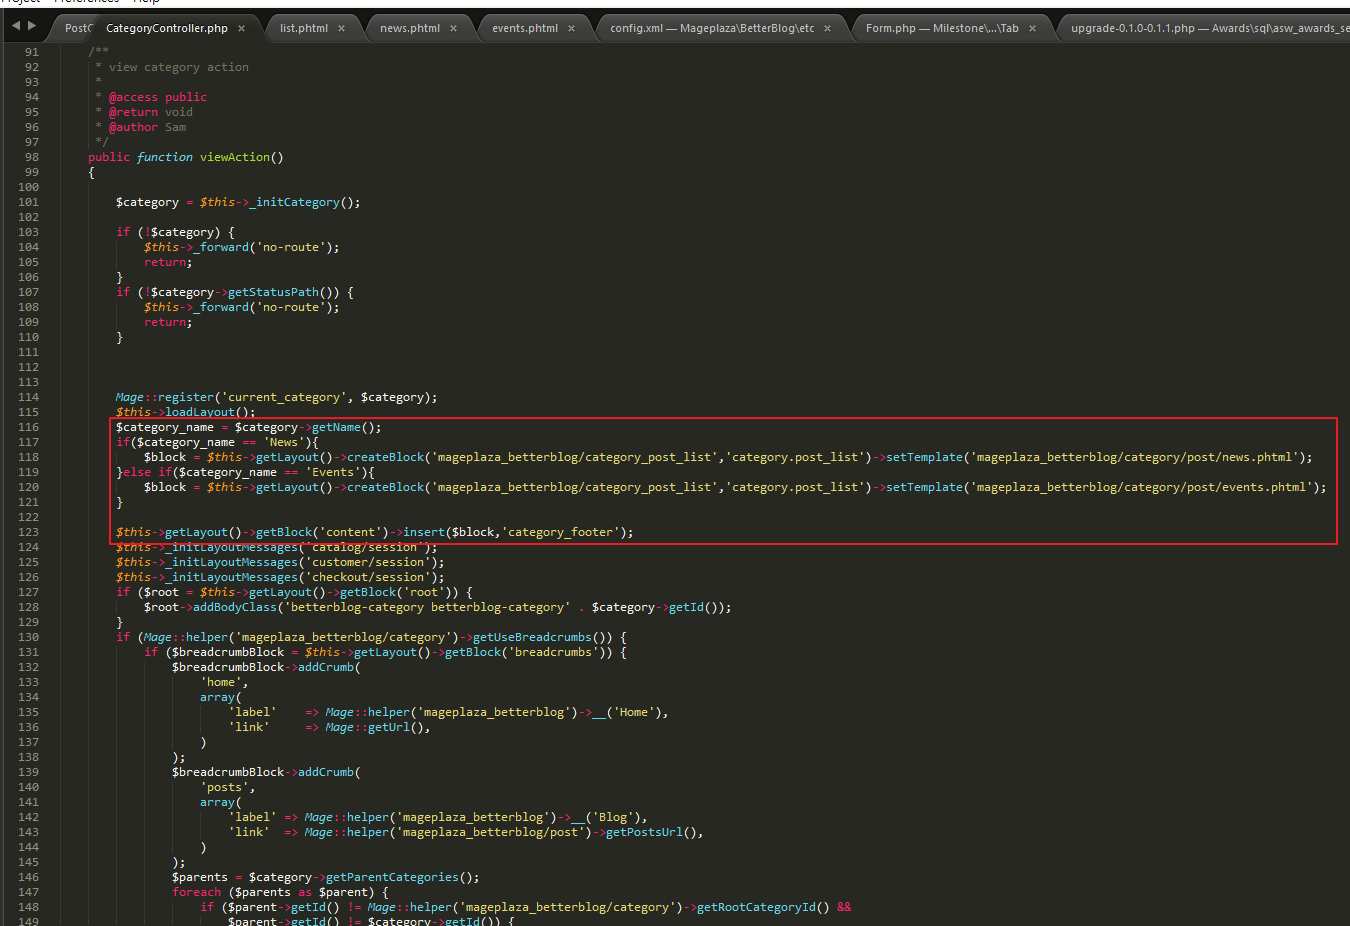Close the Form.php tab
The width and height of the screenshot is (1350, 926).
(x=1032, y=29)
